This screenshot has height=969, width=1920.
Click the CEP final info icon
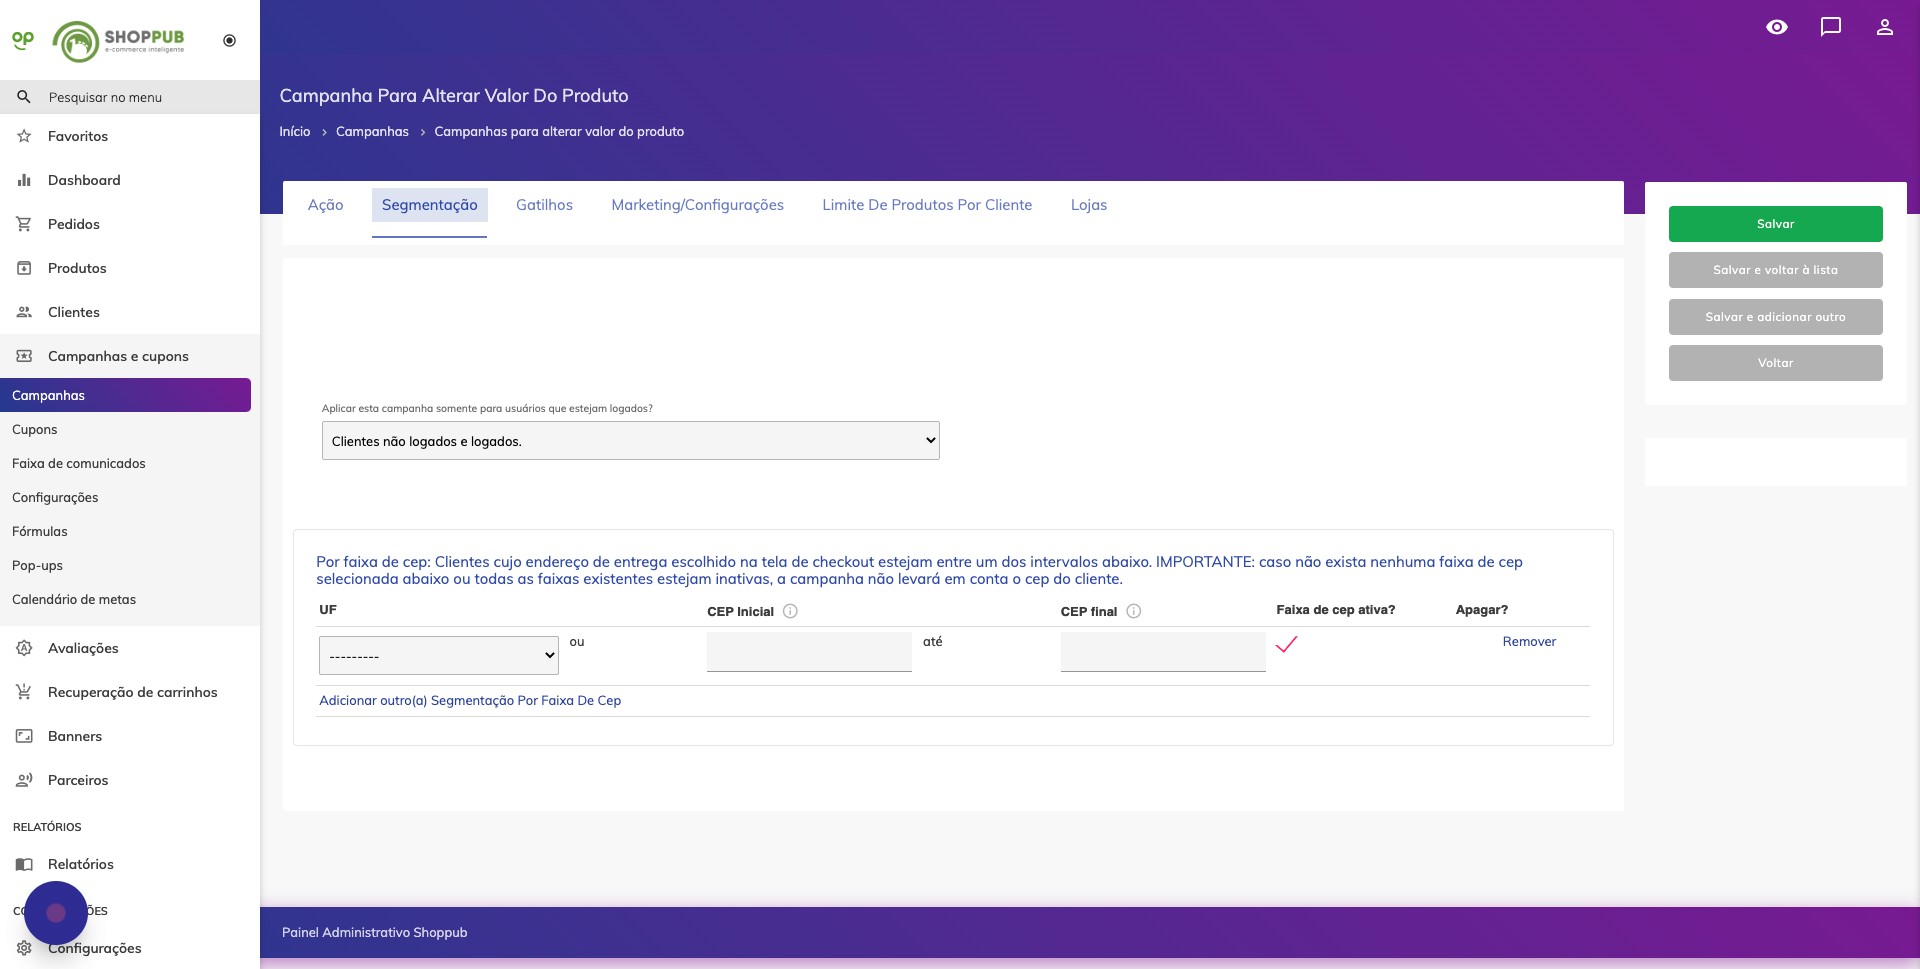1133,611
